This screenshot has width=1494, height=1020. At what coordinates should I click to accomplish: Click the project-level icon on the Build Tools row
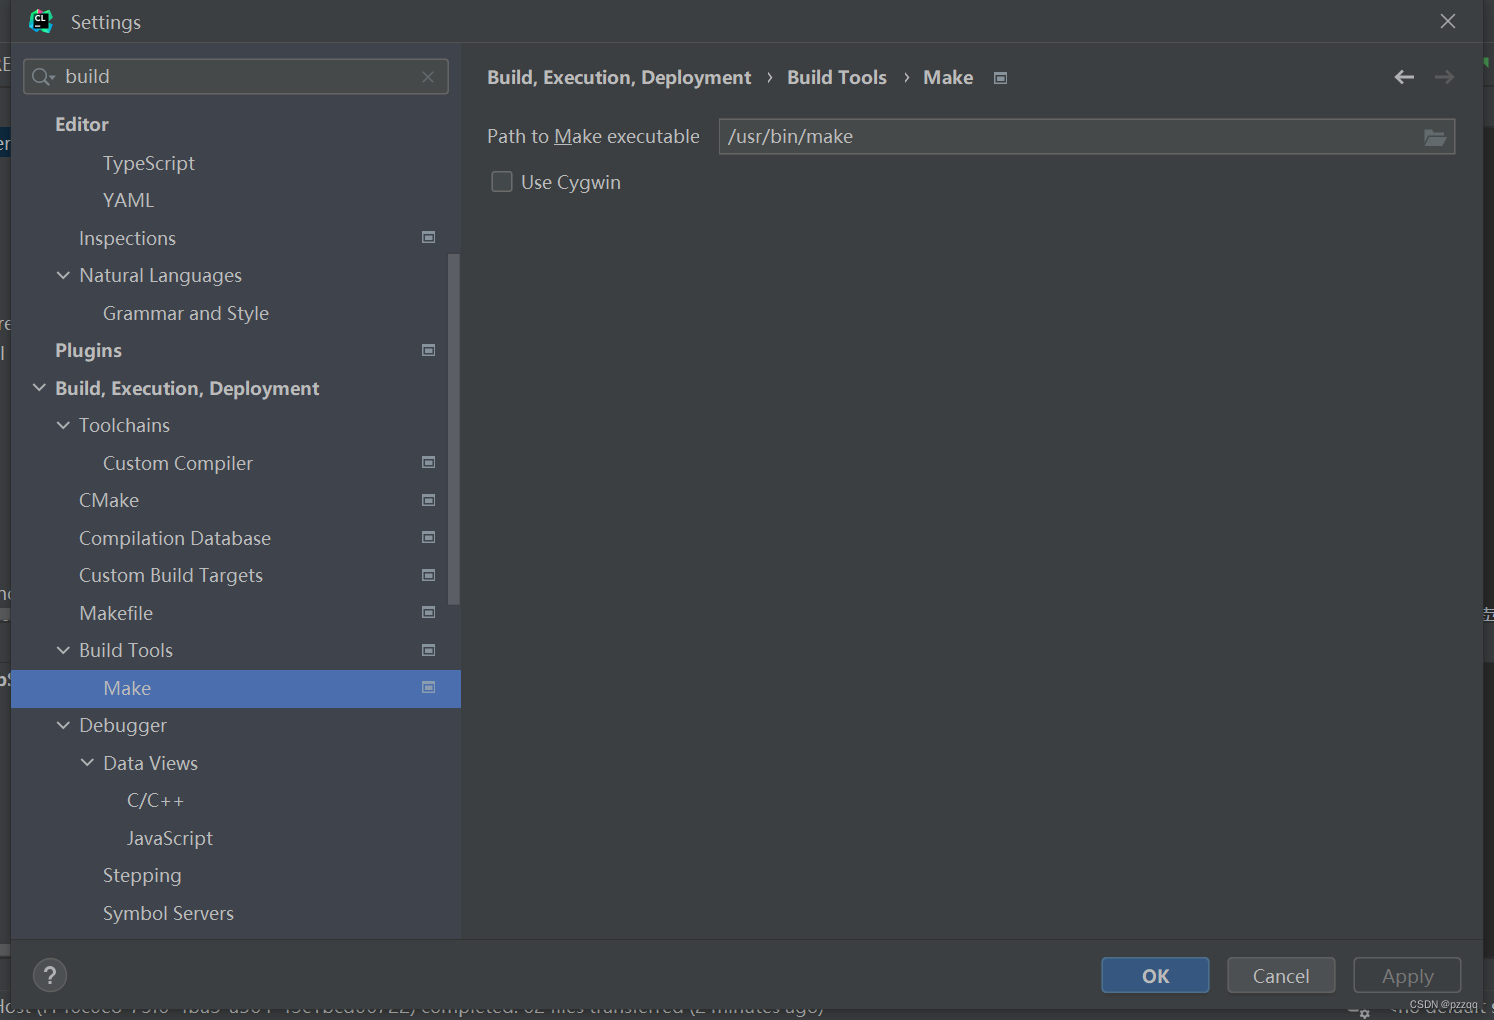[429, 650]
